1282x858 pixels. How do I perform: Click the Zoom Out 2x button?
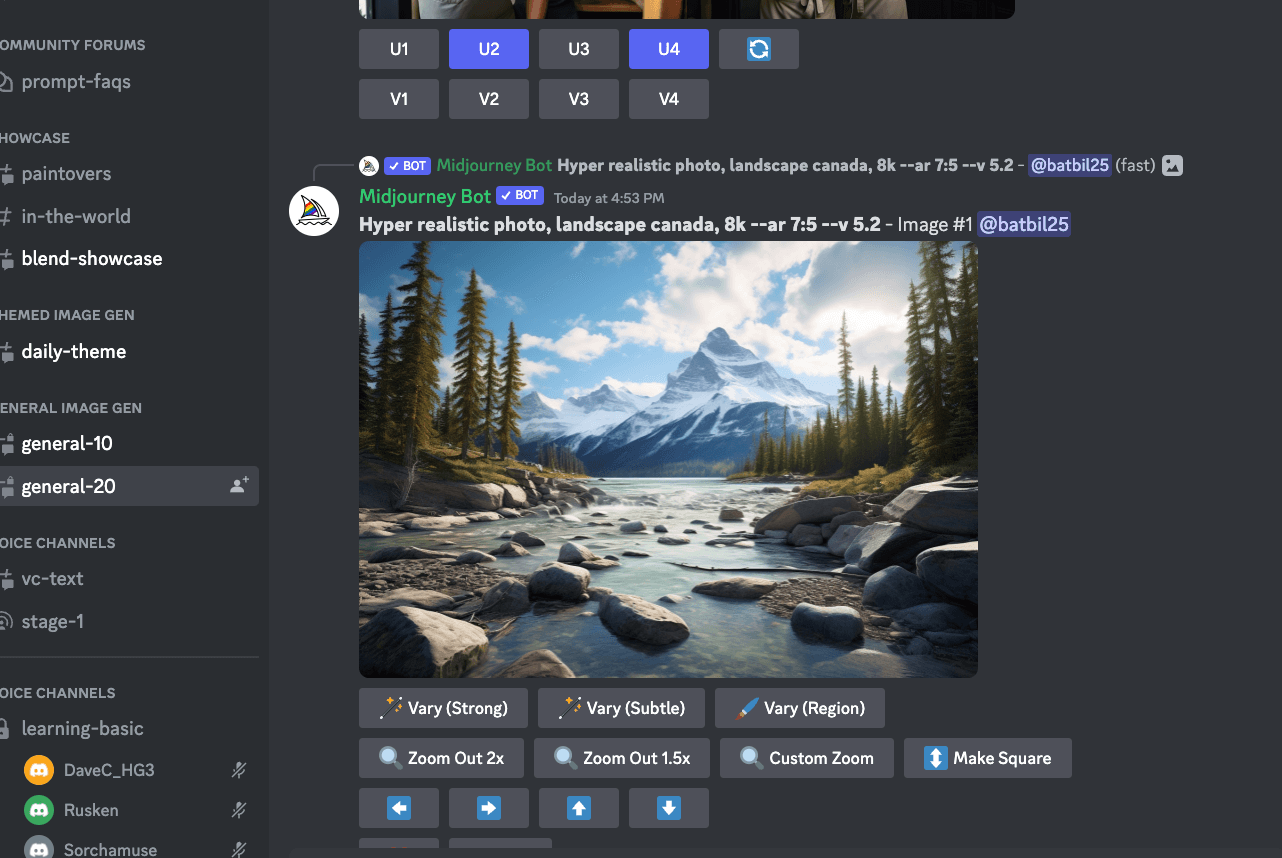[441, 758]
